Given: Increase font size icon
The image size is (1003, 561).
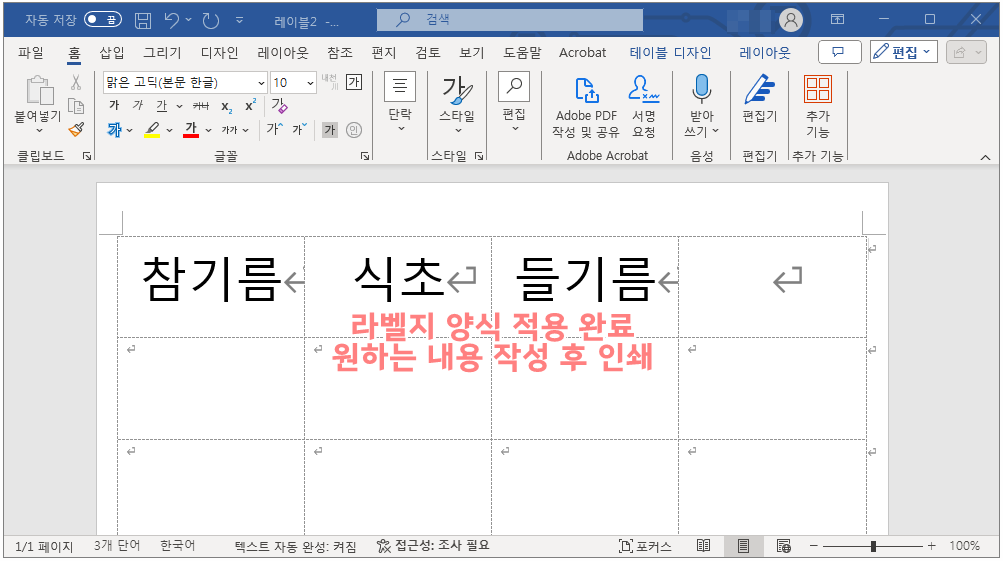Looking at the screenshot, I should point(274,129).
